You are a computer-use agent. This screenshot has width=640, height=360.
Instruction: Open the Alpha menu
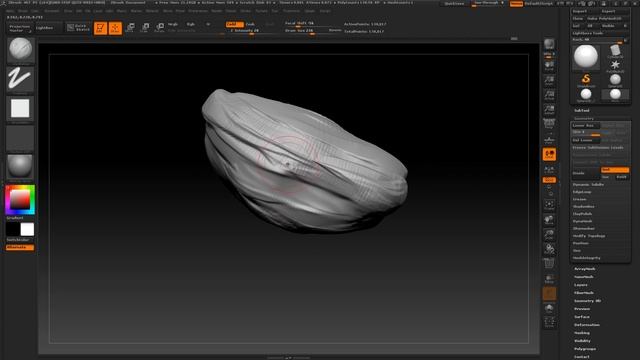tap(10, 11)
